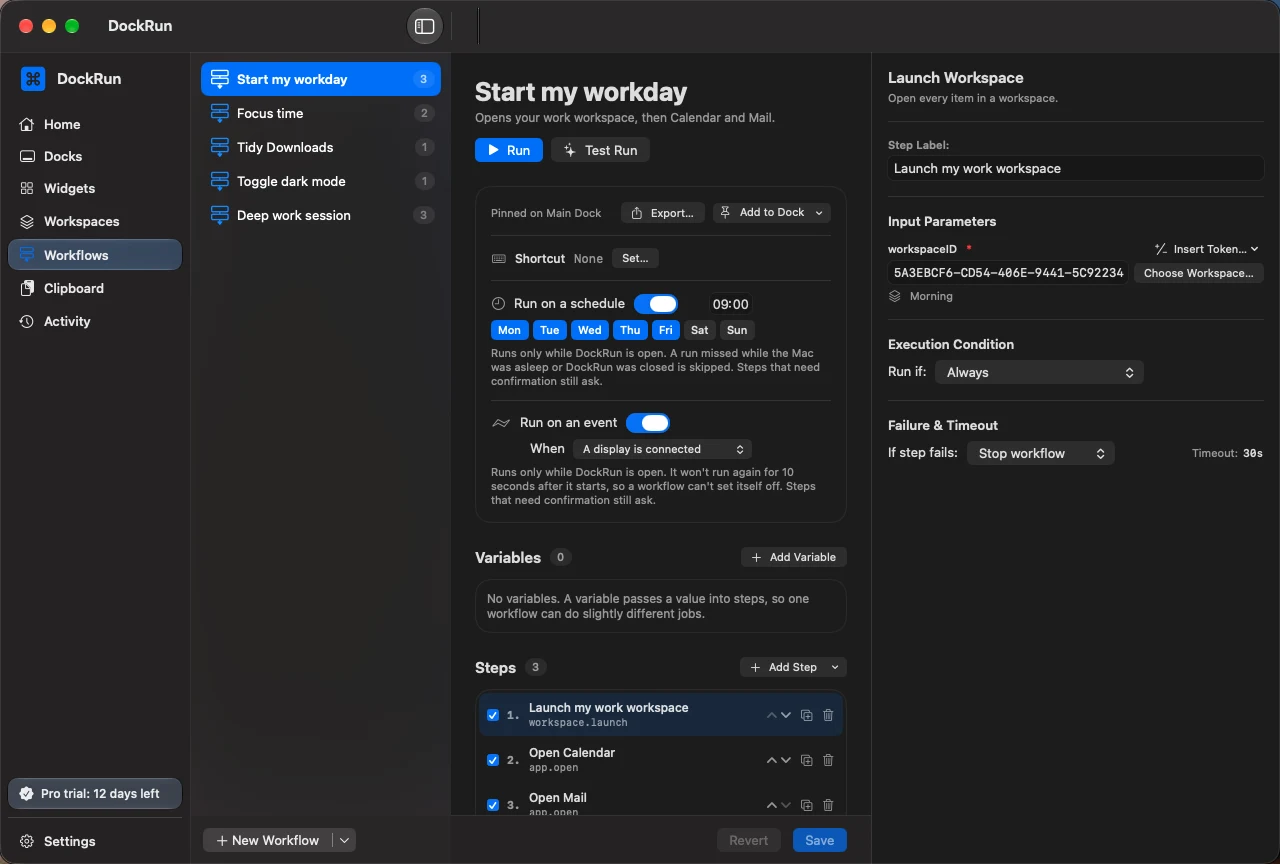Viewport: 1280px width, 864px height.
Task: Go to Home in the sidebar
Action: 95,124
